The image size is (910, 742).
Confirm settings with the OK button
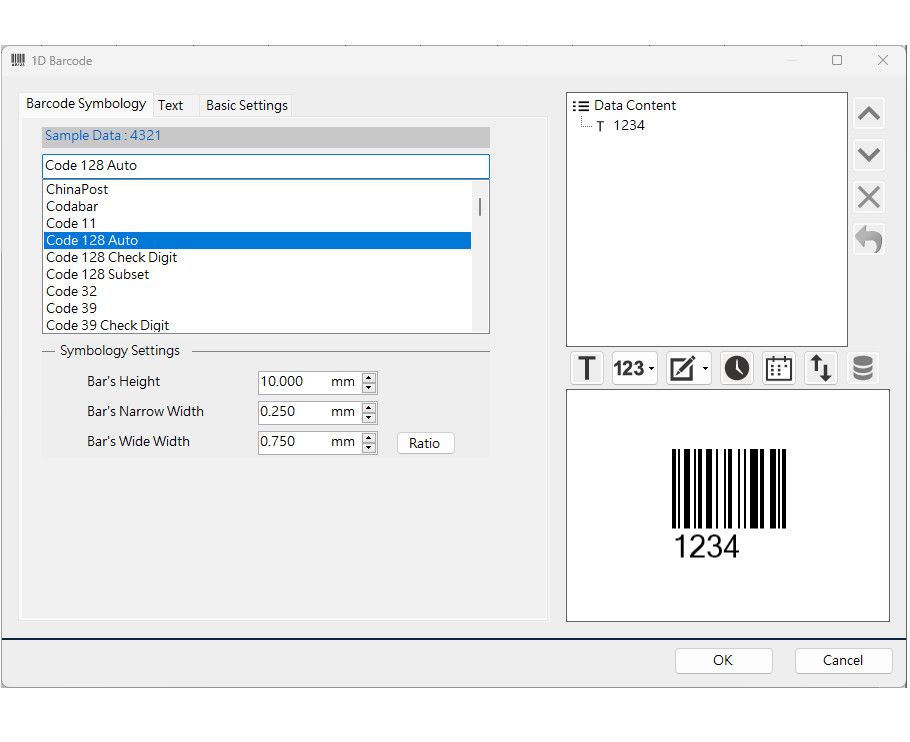(x=723, y=661)
